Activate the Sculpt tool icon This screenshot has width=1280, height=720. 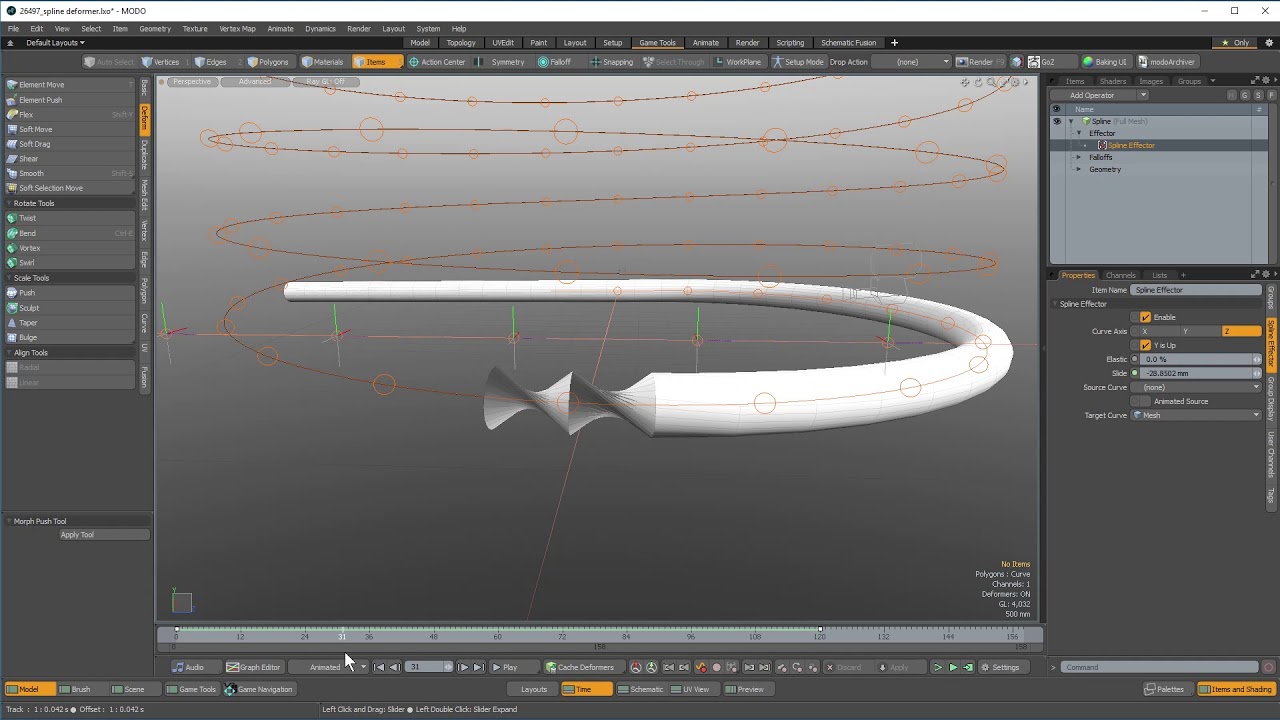tap(11, 308)
